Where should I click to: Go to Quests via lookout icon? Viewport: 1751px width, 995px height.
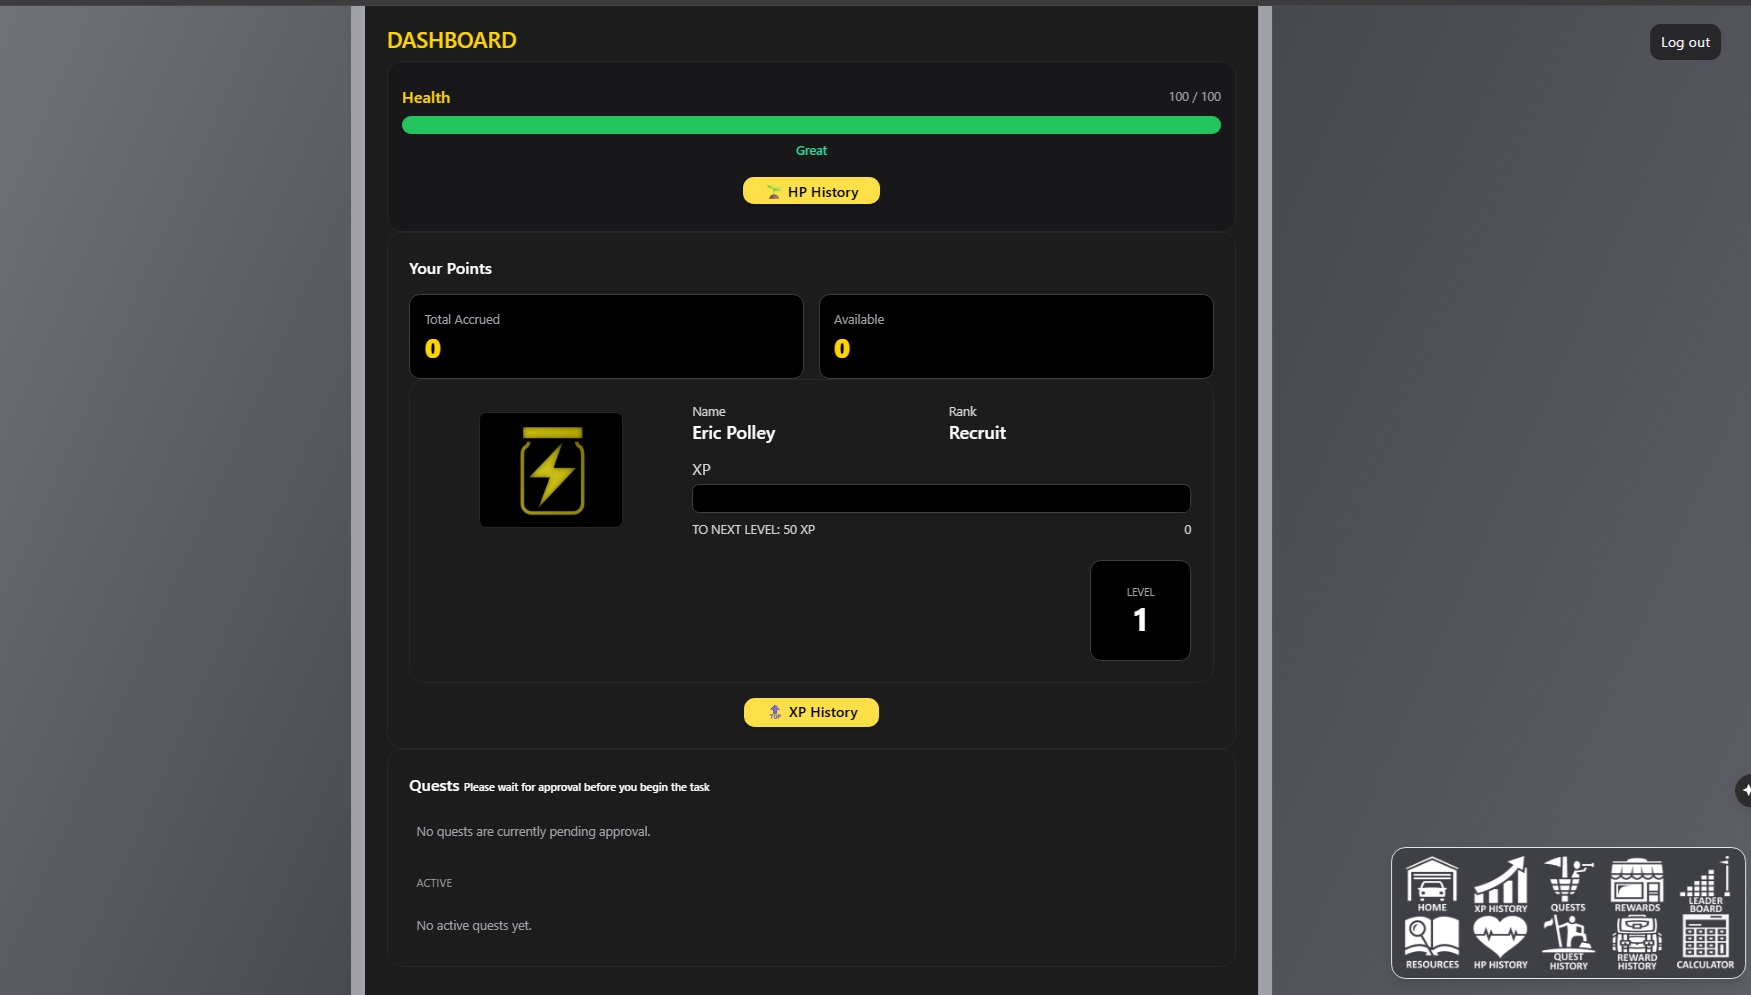click(x=1568, y=884)
